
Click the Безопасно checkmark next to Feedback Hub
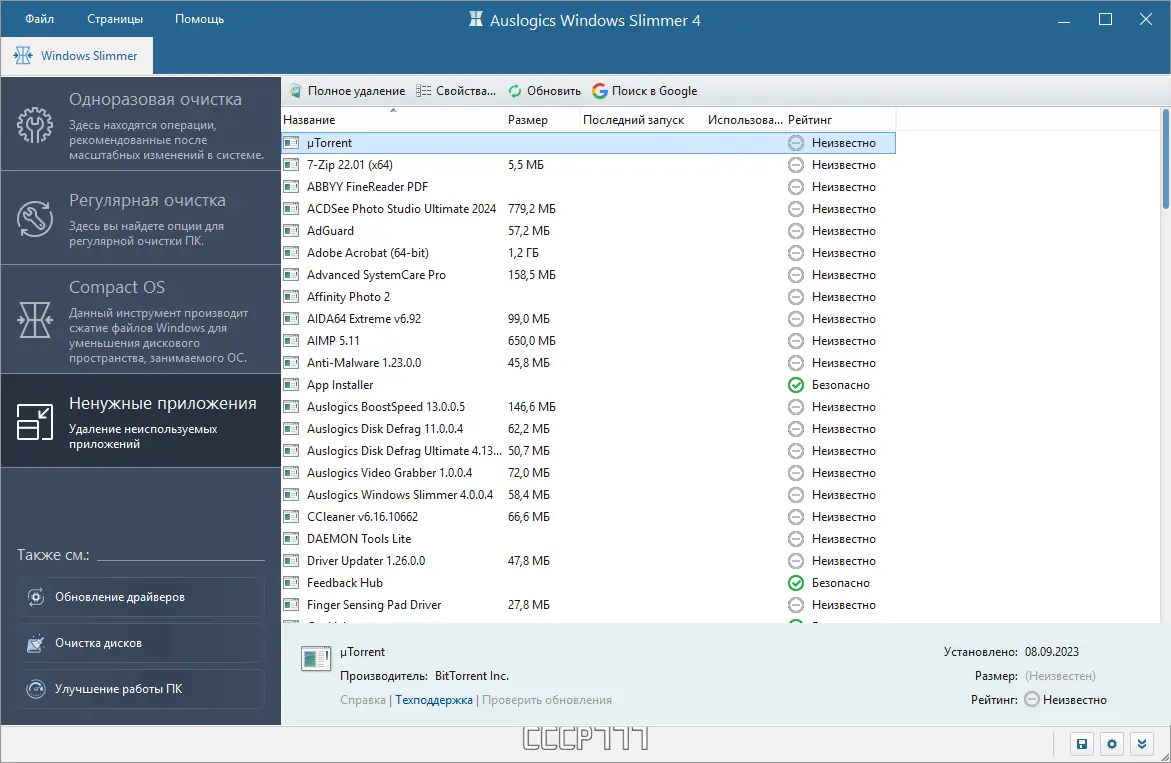(795, 583)
